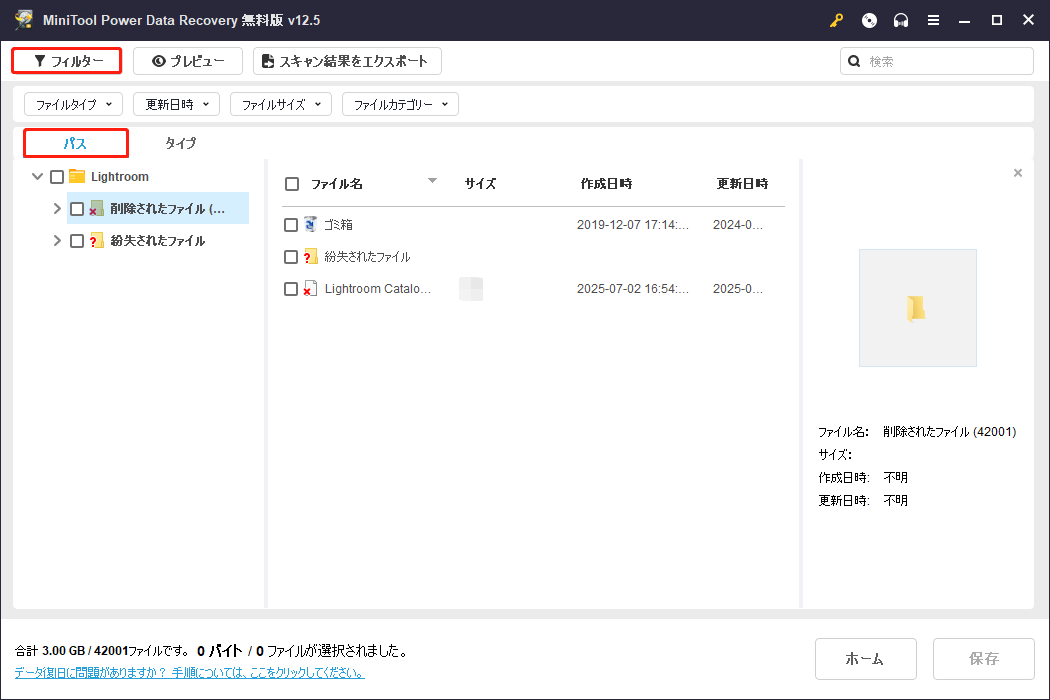Click the key (register) icon in title bar
This screenshot has height=700, width=1050.
(836, 21)
